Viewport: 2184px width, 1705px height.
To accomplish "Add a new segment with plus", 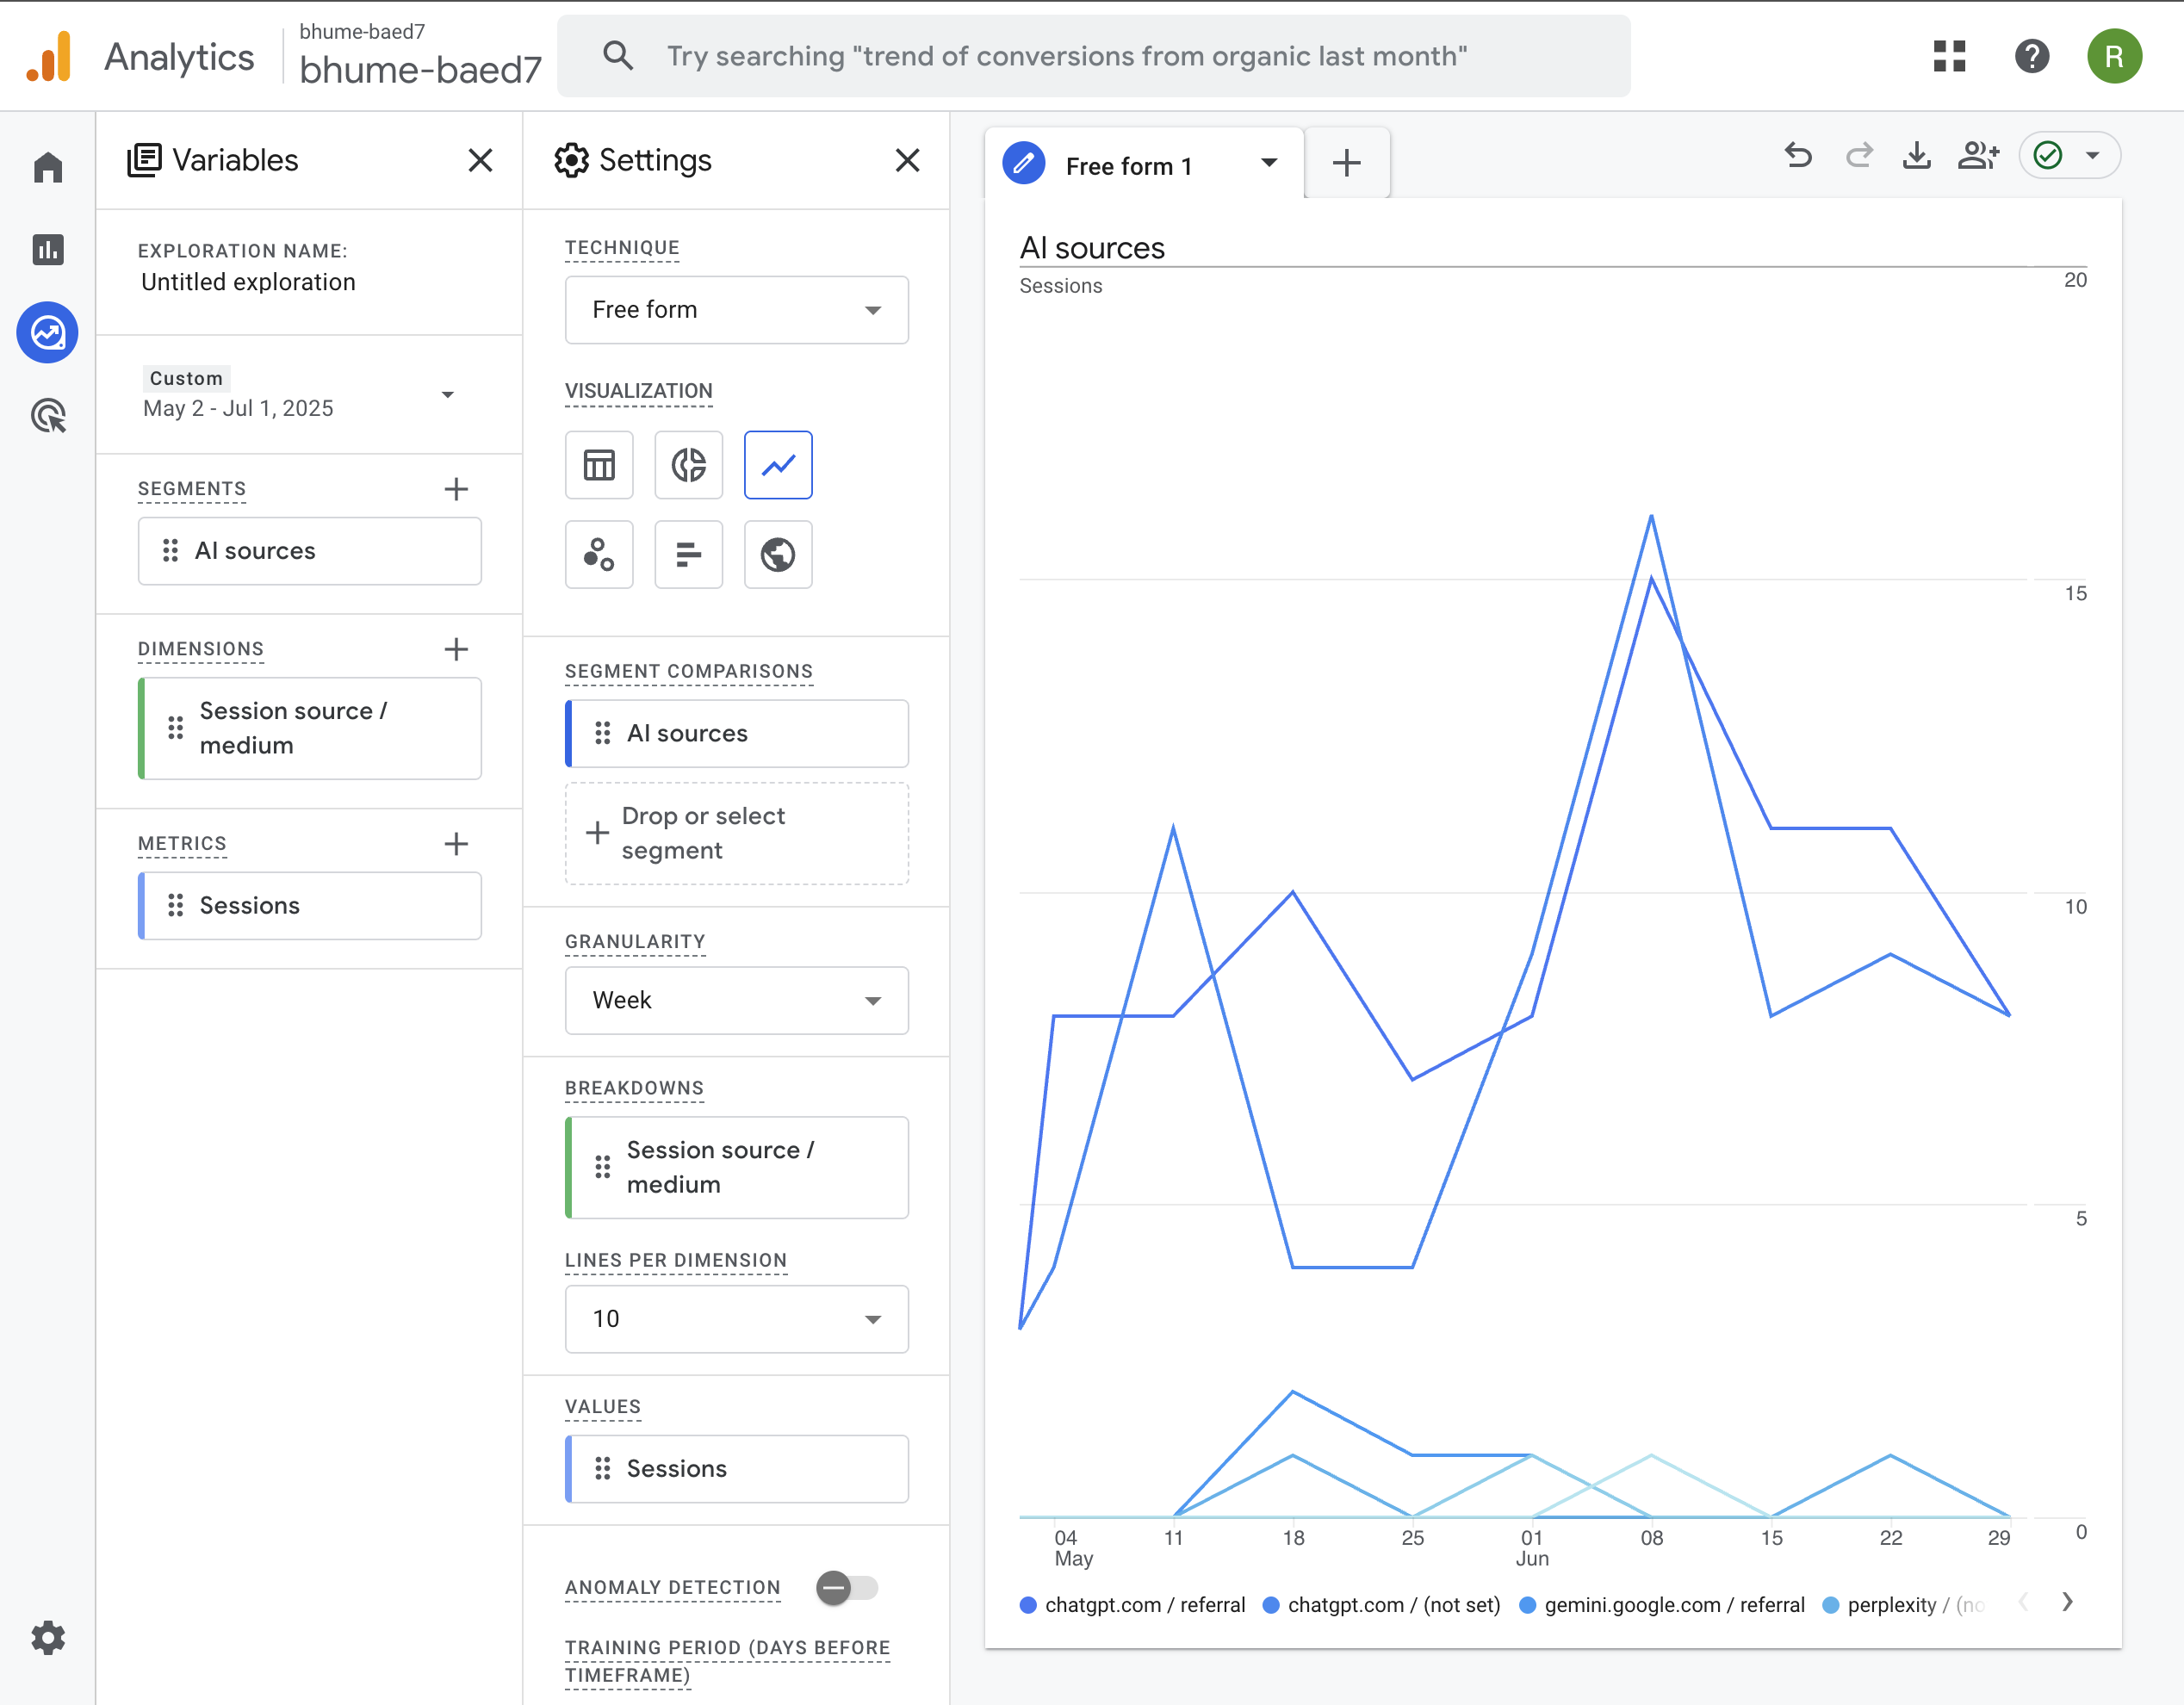I will [456, 489].
